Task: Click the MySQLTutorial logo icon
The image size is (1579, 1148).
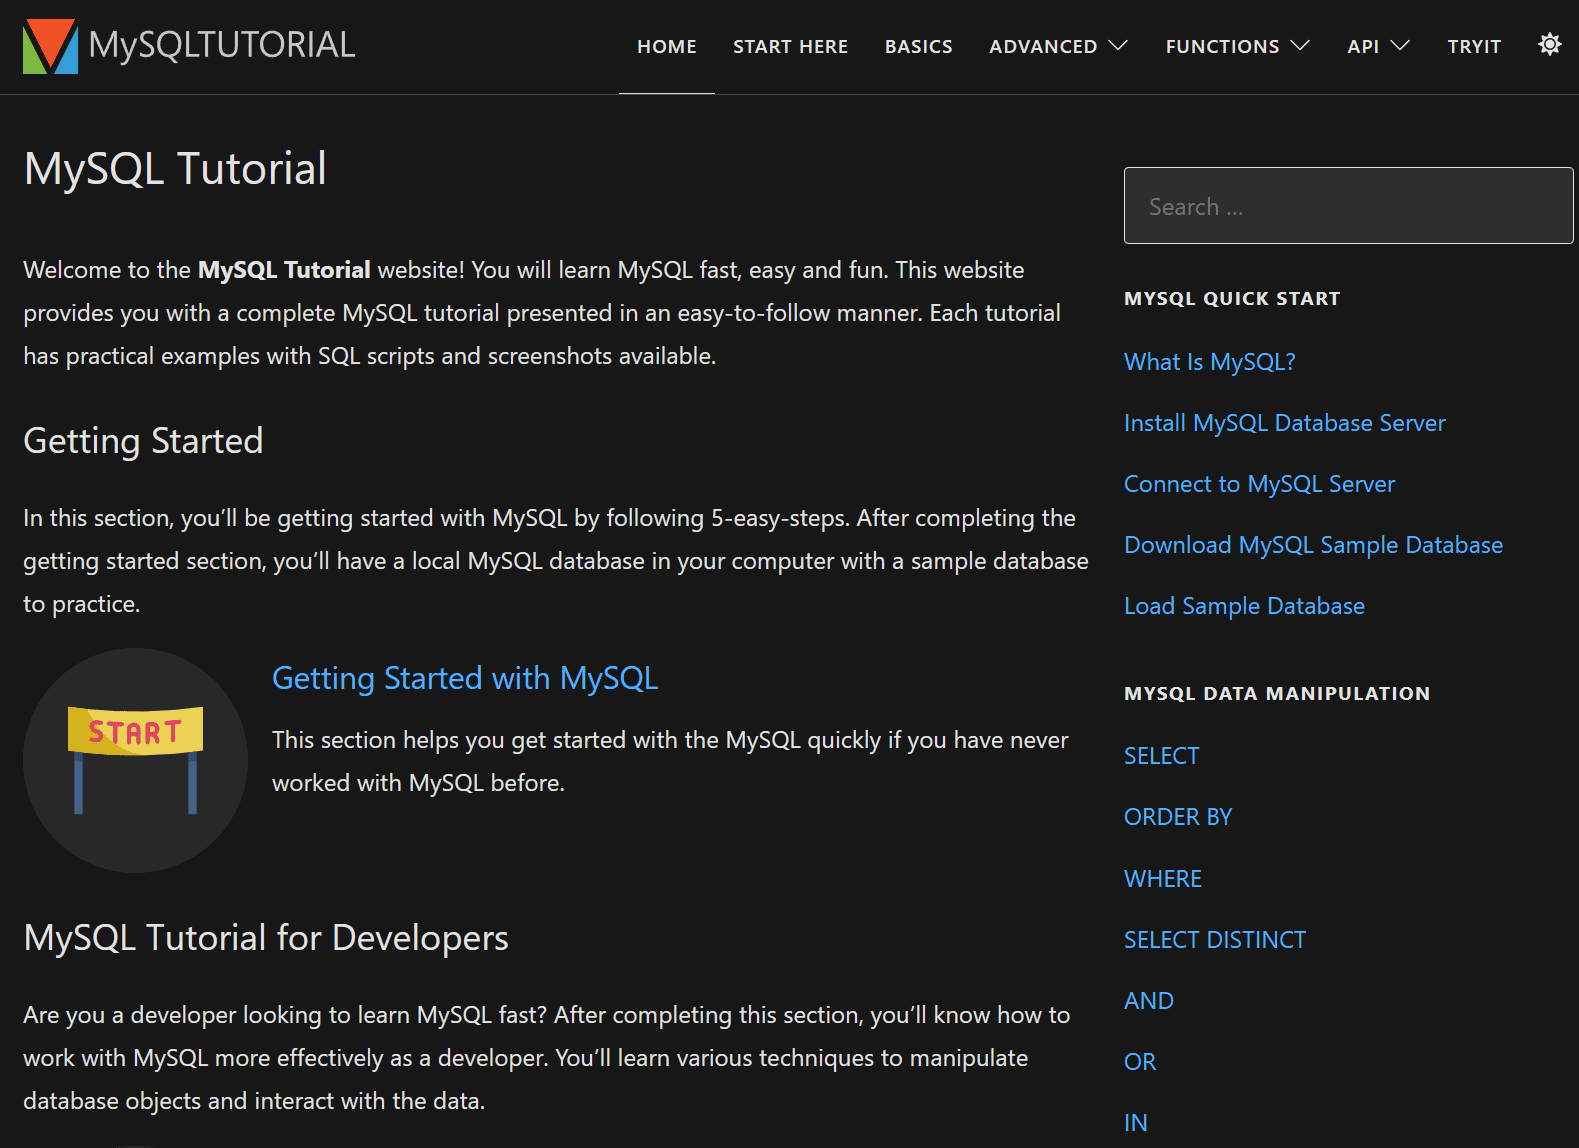Action: (50, 46)
